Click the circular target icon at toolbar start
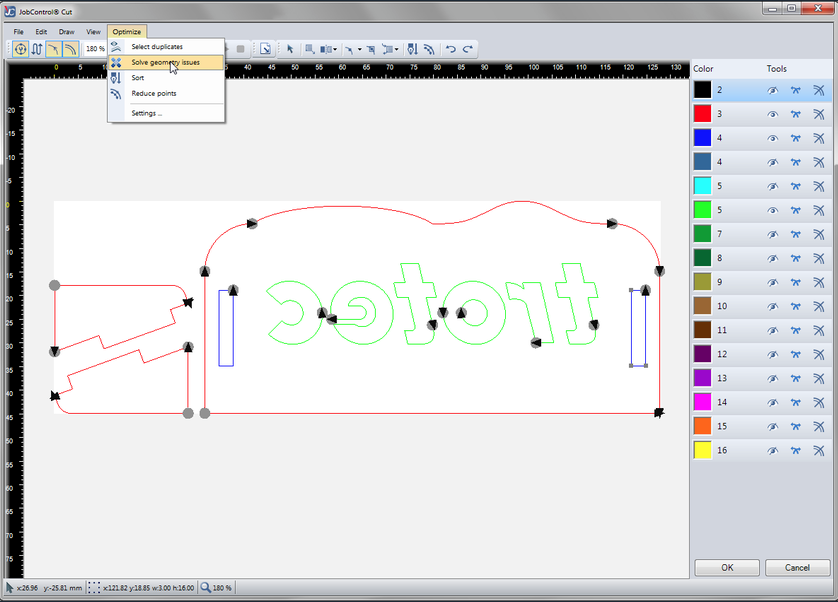The height and width of the screenshot is (602, 838). pyautogui.click(x=20, y=48)
